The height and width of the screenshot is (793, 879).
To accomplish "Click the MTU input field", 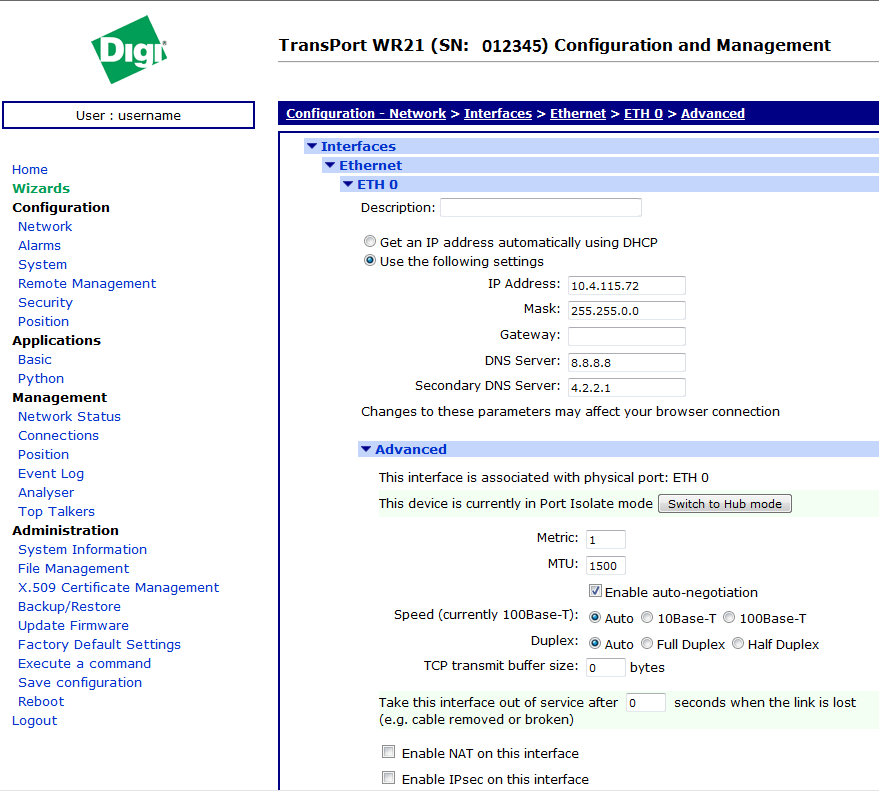I will pos(606,565).
